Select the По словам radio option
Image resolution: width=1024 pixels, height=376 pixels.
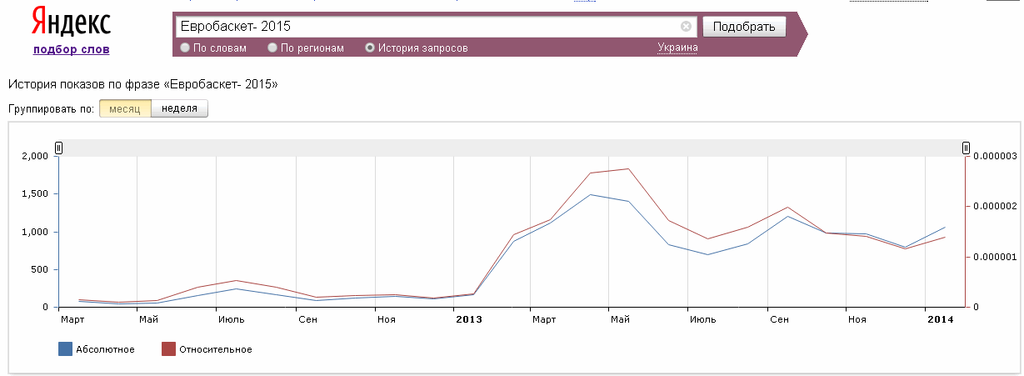point(185,48)
